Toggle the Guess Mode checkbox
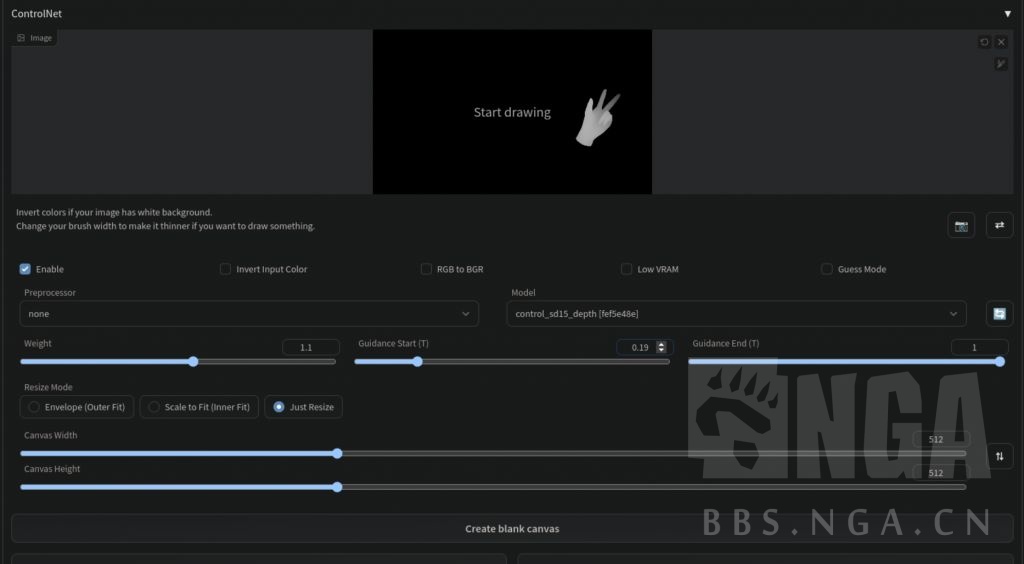 pos(827,269)
